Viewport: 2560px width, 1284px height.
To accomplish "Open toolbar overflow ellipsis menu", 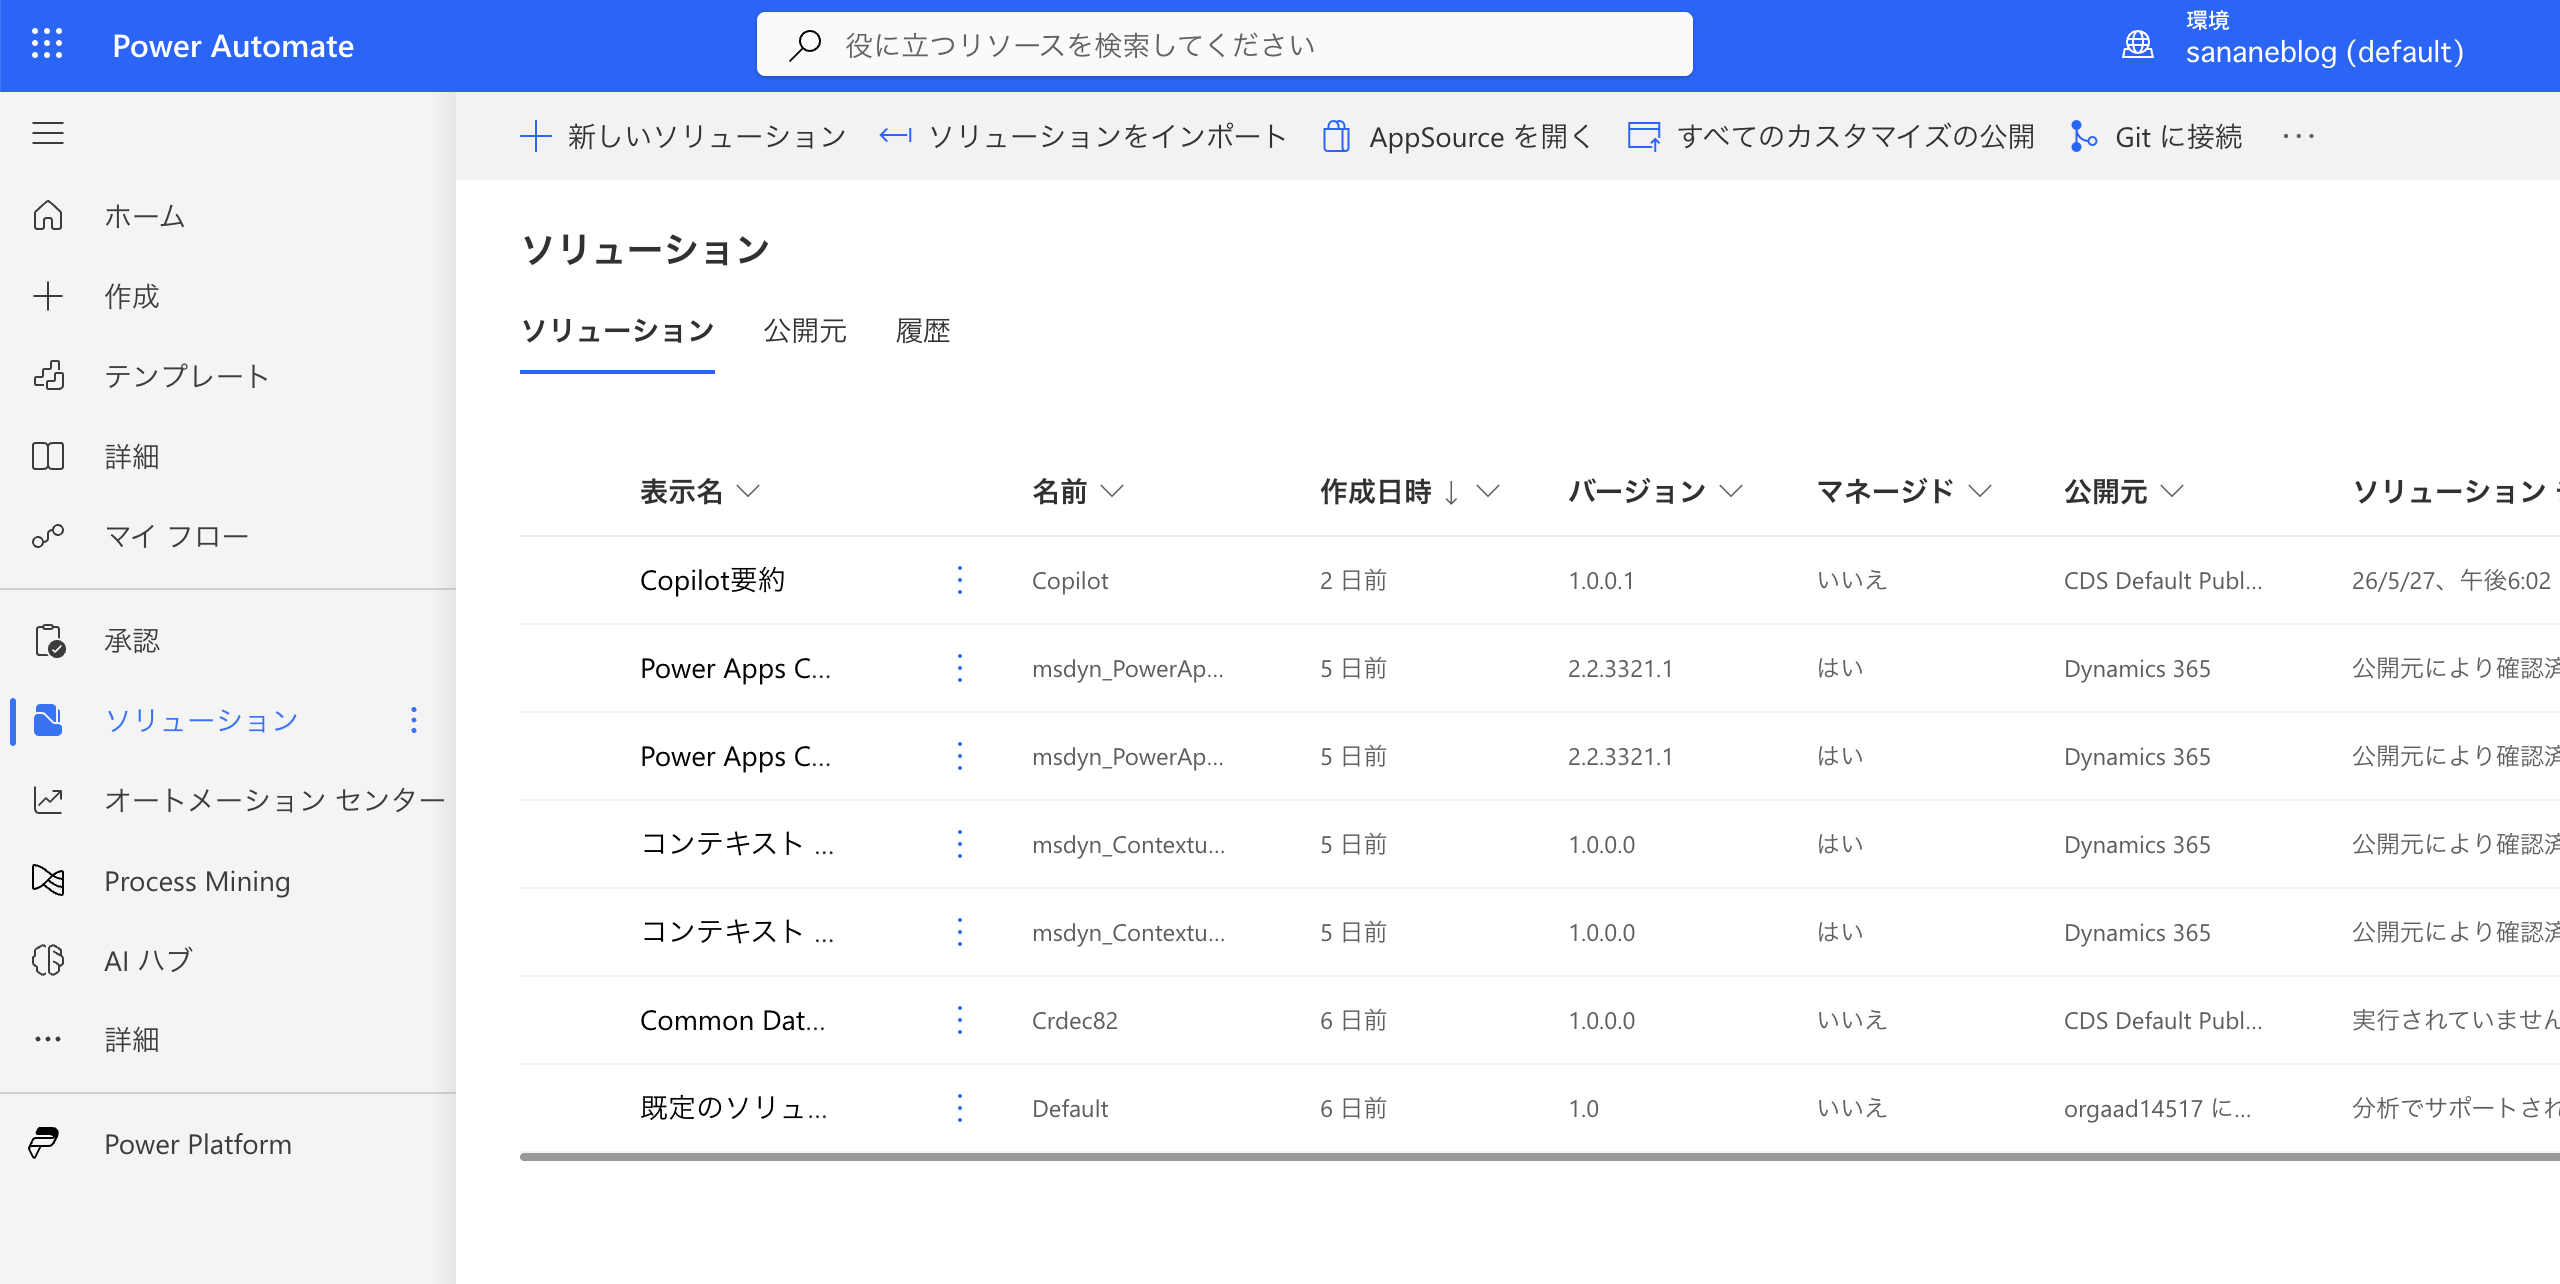I will click(2299, 136).
